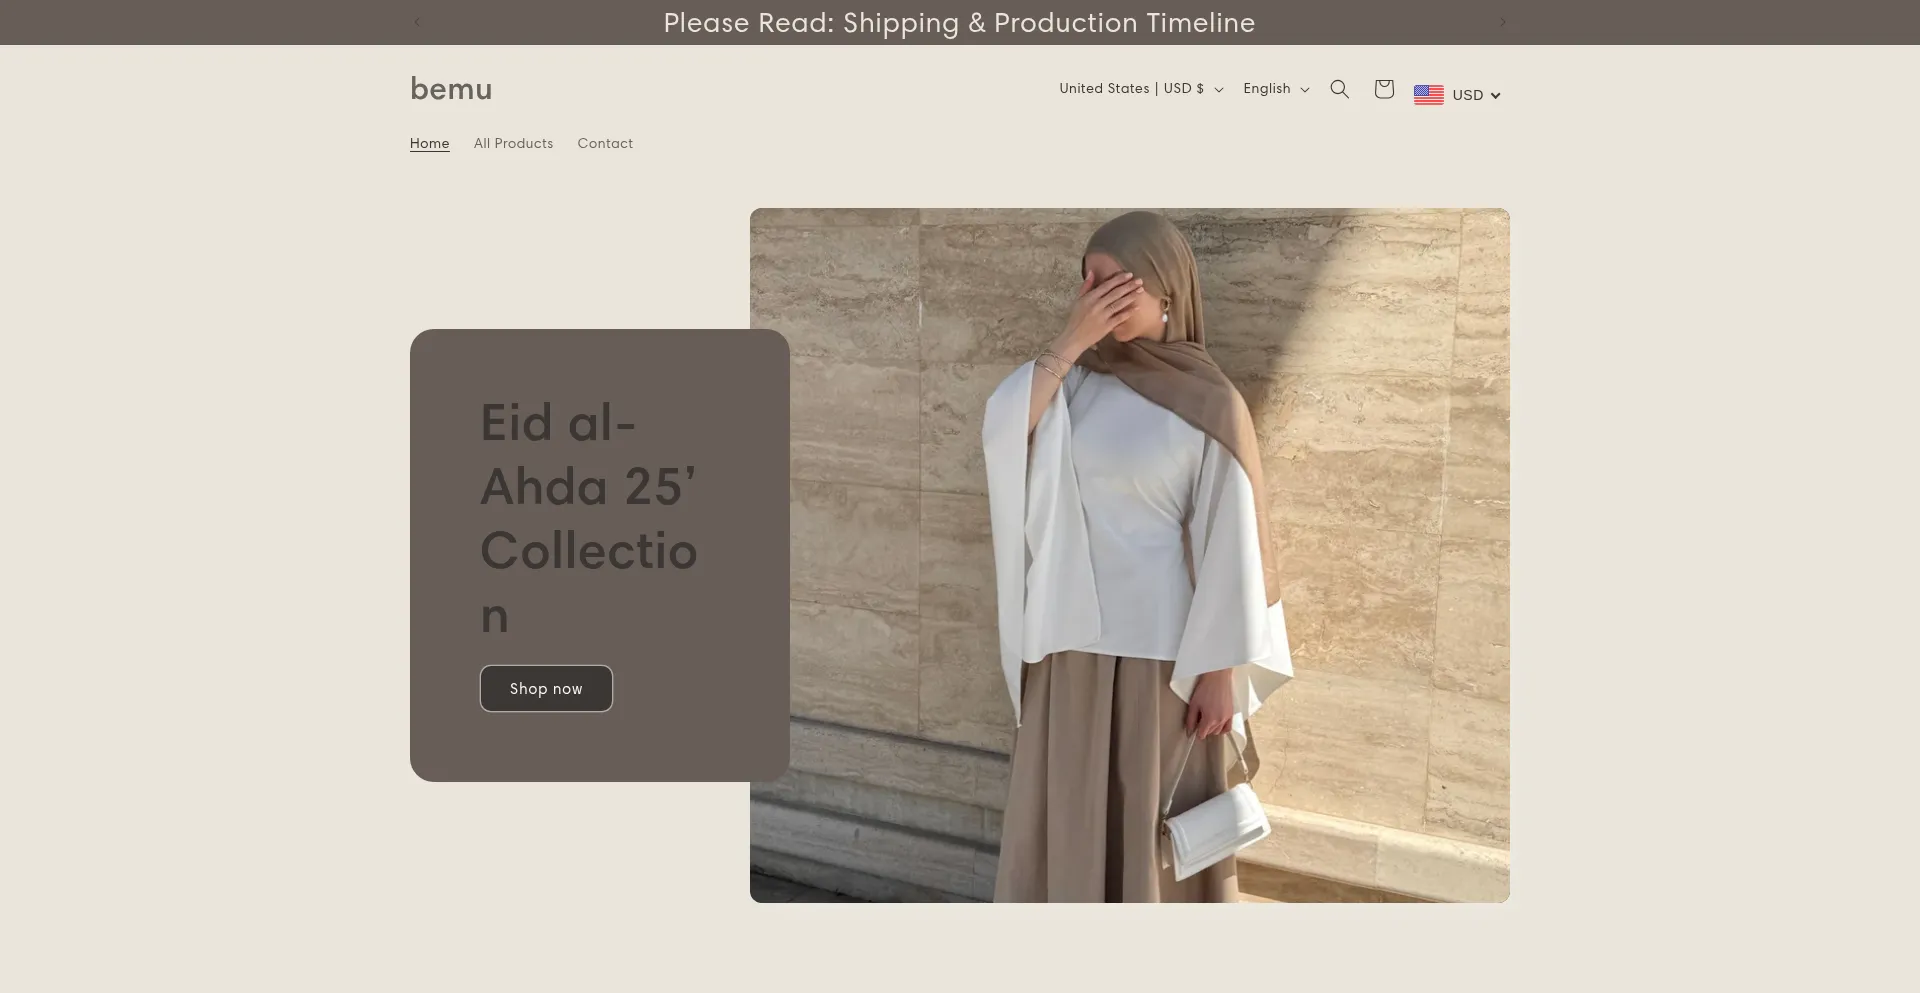Click the Eid al-Ahda 25' Collection heading
Viewport: 1920px width, 993px height.
(x=588, y=518)
